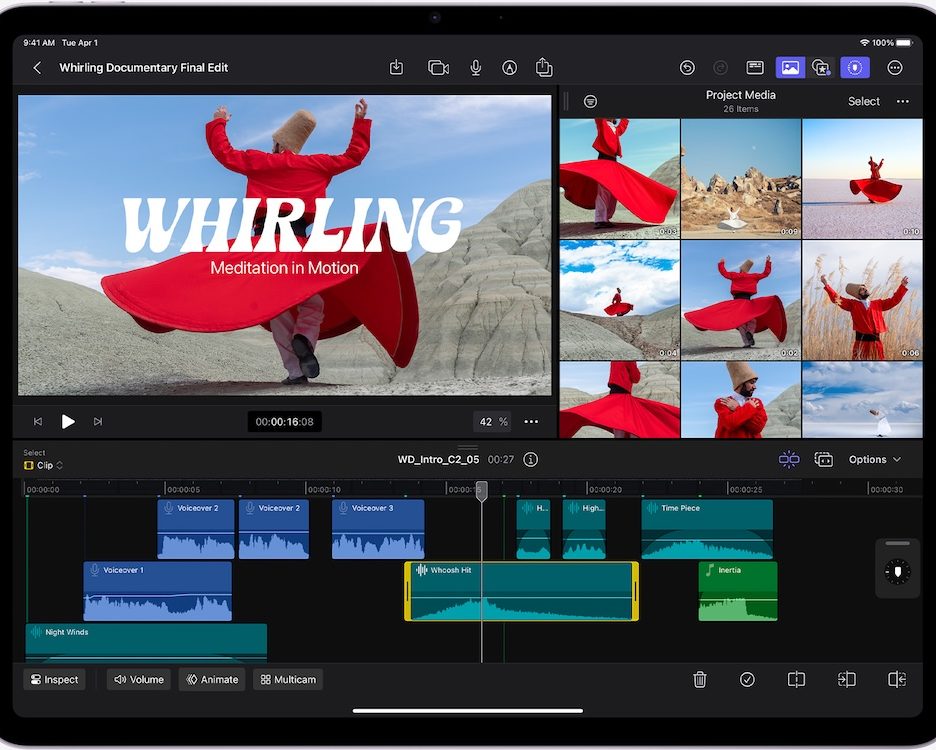This screenshot has height=750, width=936.
Task: Start voiceover with microphone icon
Action: coord(476,67)
